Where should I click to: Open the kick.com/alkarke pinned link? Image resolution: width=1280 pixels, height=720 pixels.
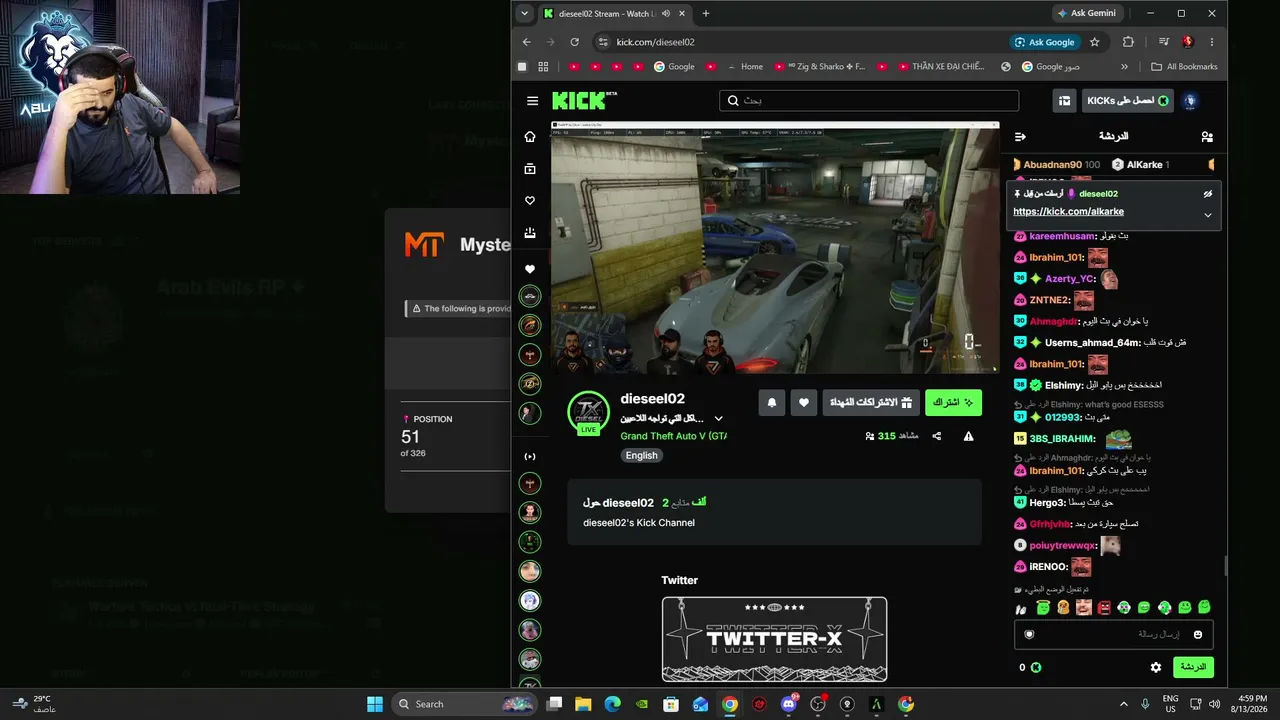[1068, 212]
